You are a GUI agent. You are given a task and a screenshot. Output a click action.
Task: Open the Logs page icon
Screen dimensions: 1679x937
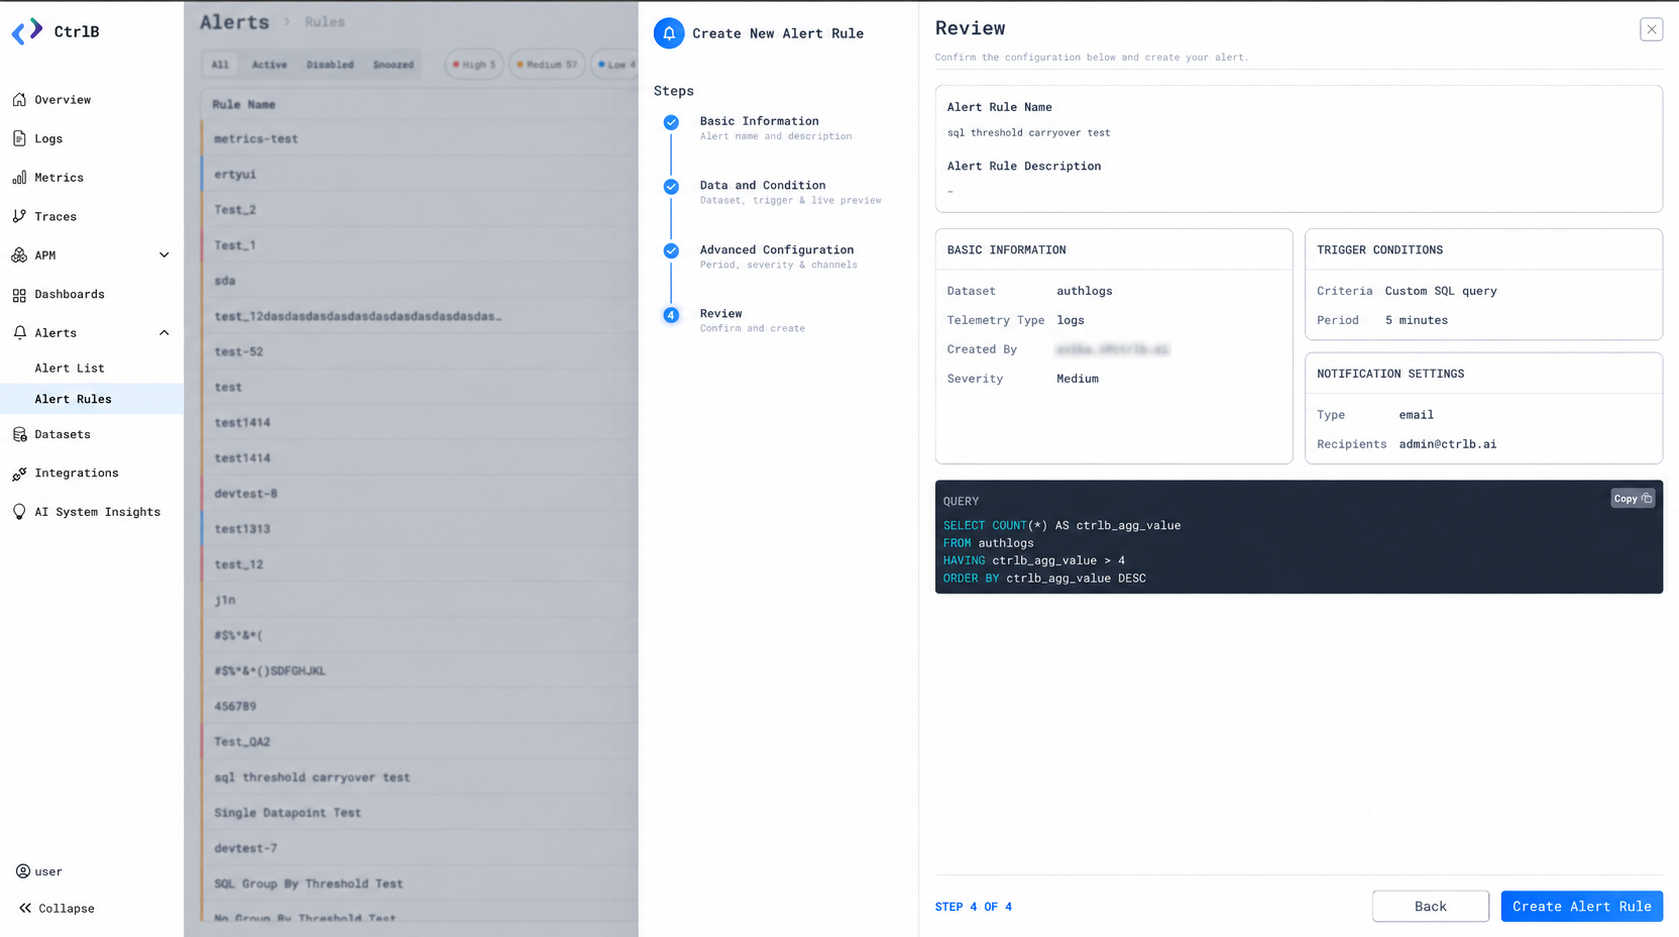19,138
